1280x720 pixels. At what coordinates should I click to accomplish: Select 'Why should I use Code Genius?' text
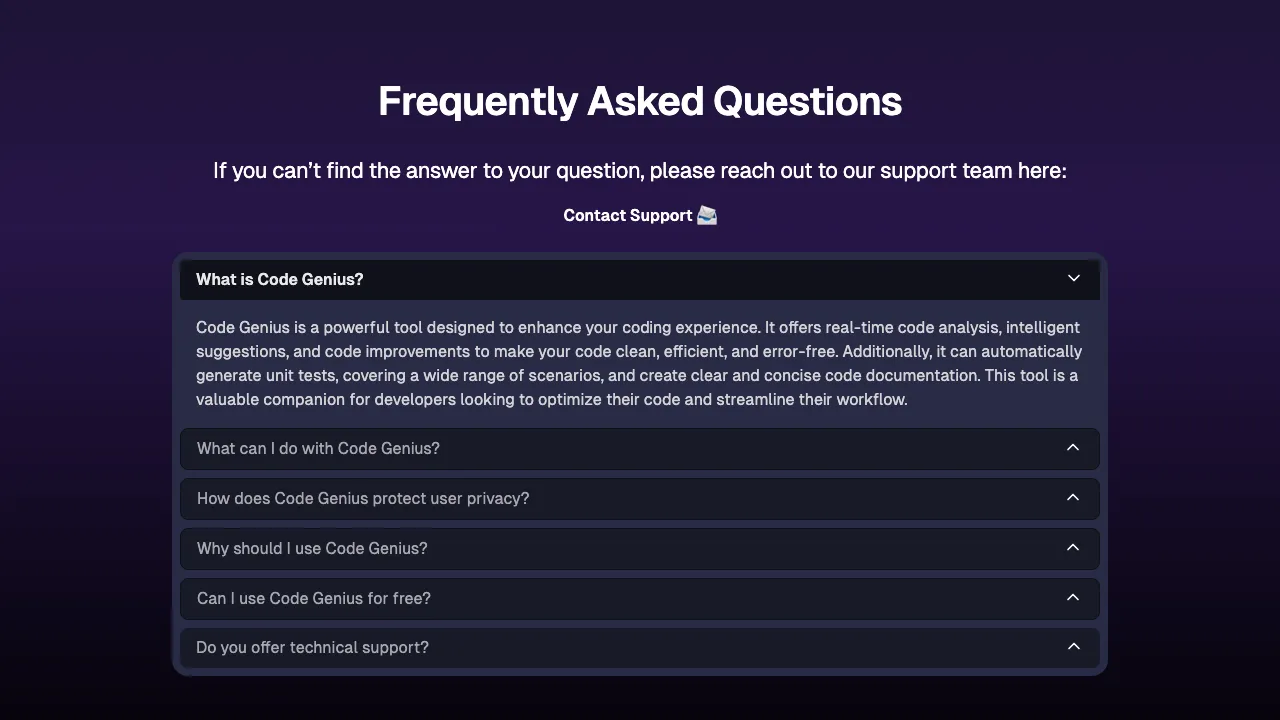pyautogui.click(x=312, y=548)
